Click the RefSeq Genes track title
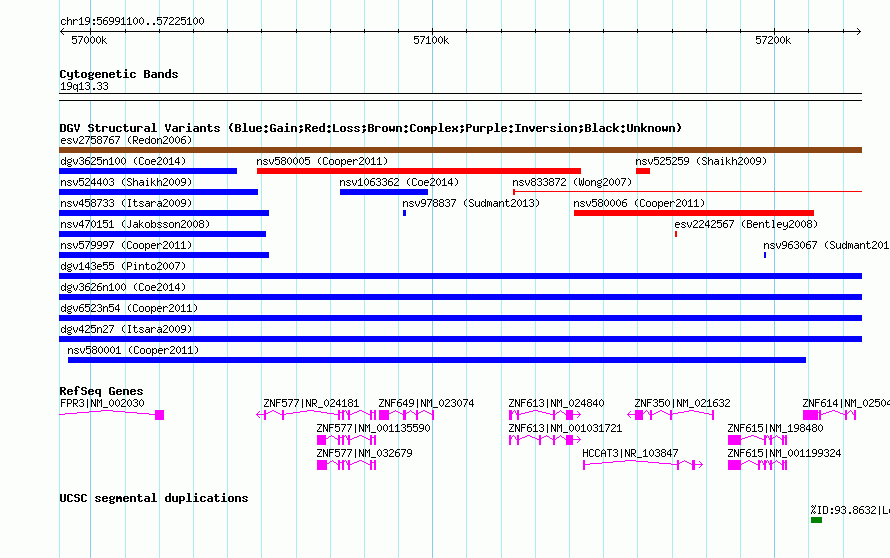 101,391
